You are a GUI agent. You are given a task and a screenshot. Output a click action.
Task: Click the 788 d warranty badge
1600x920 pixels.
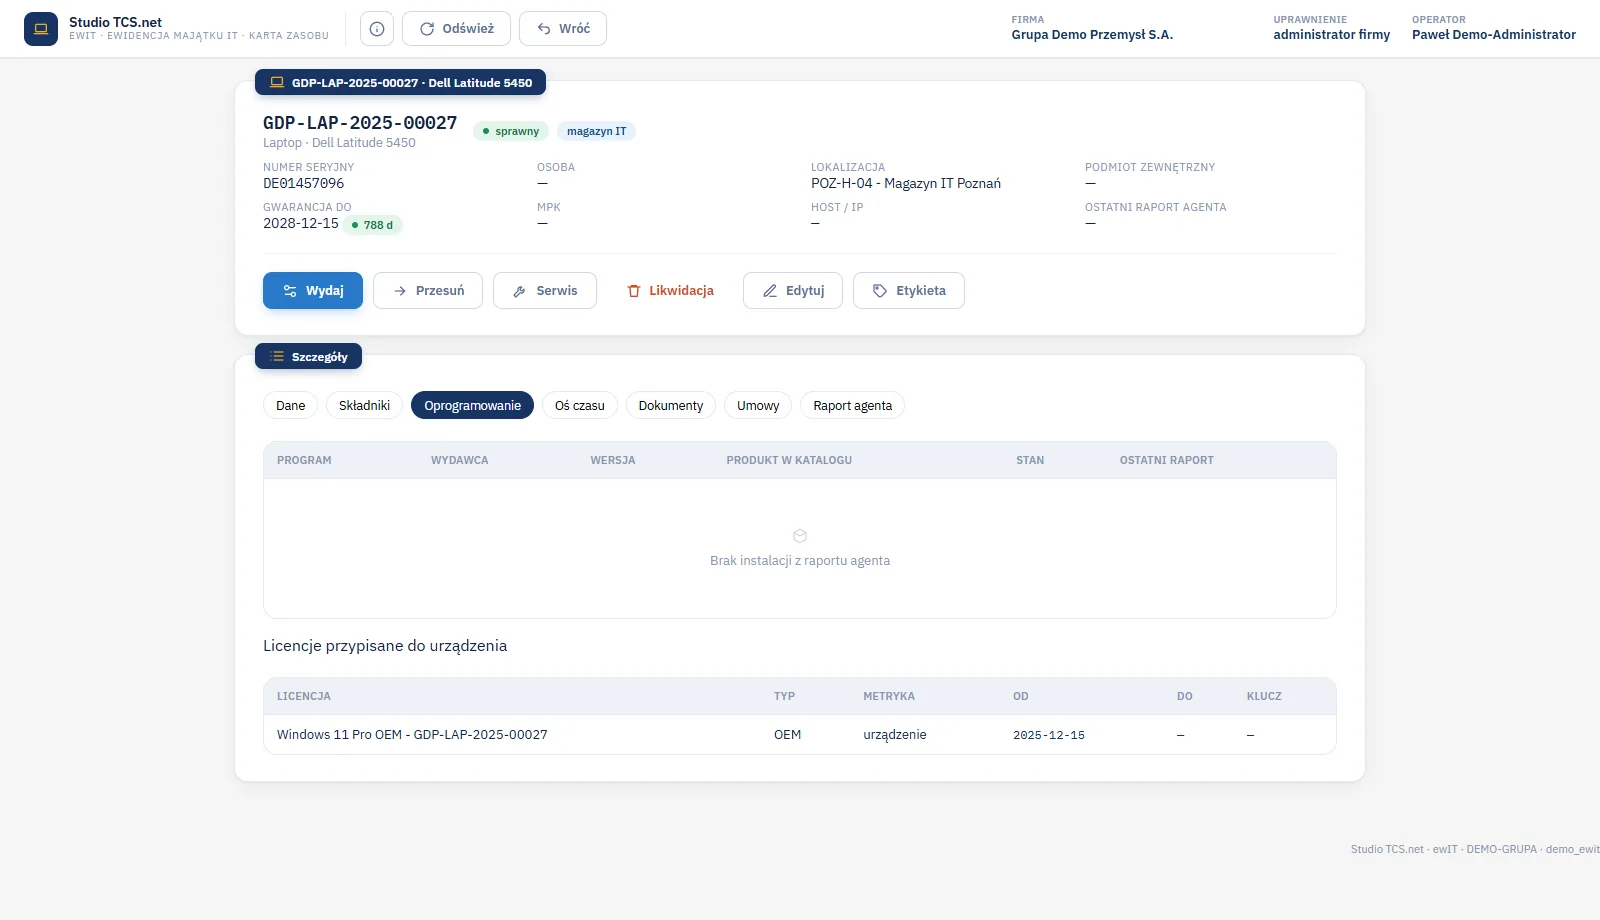coord(373,225)
